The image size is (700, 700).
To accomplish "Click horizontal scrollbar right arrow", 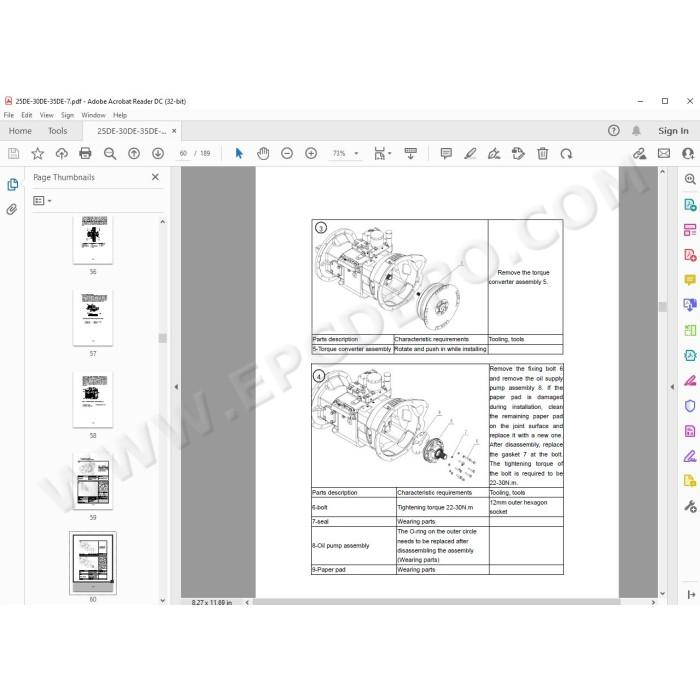I will click(654, 602).
